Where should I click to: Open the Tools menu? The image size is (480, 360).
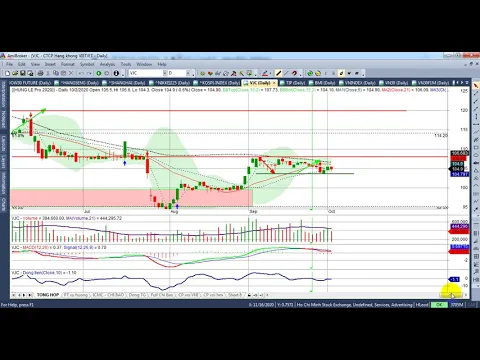pos(126,64)
